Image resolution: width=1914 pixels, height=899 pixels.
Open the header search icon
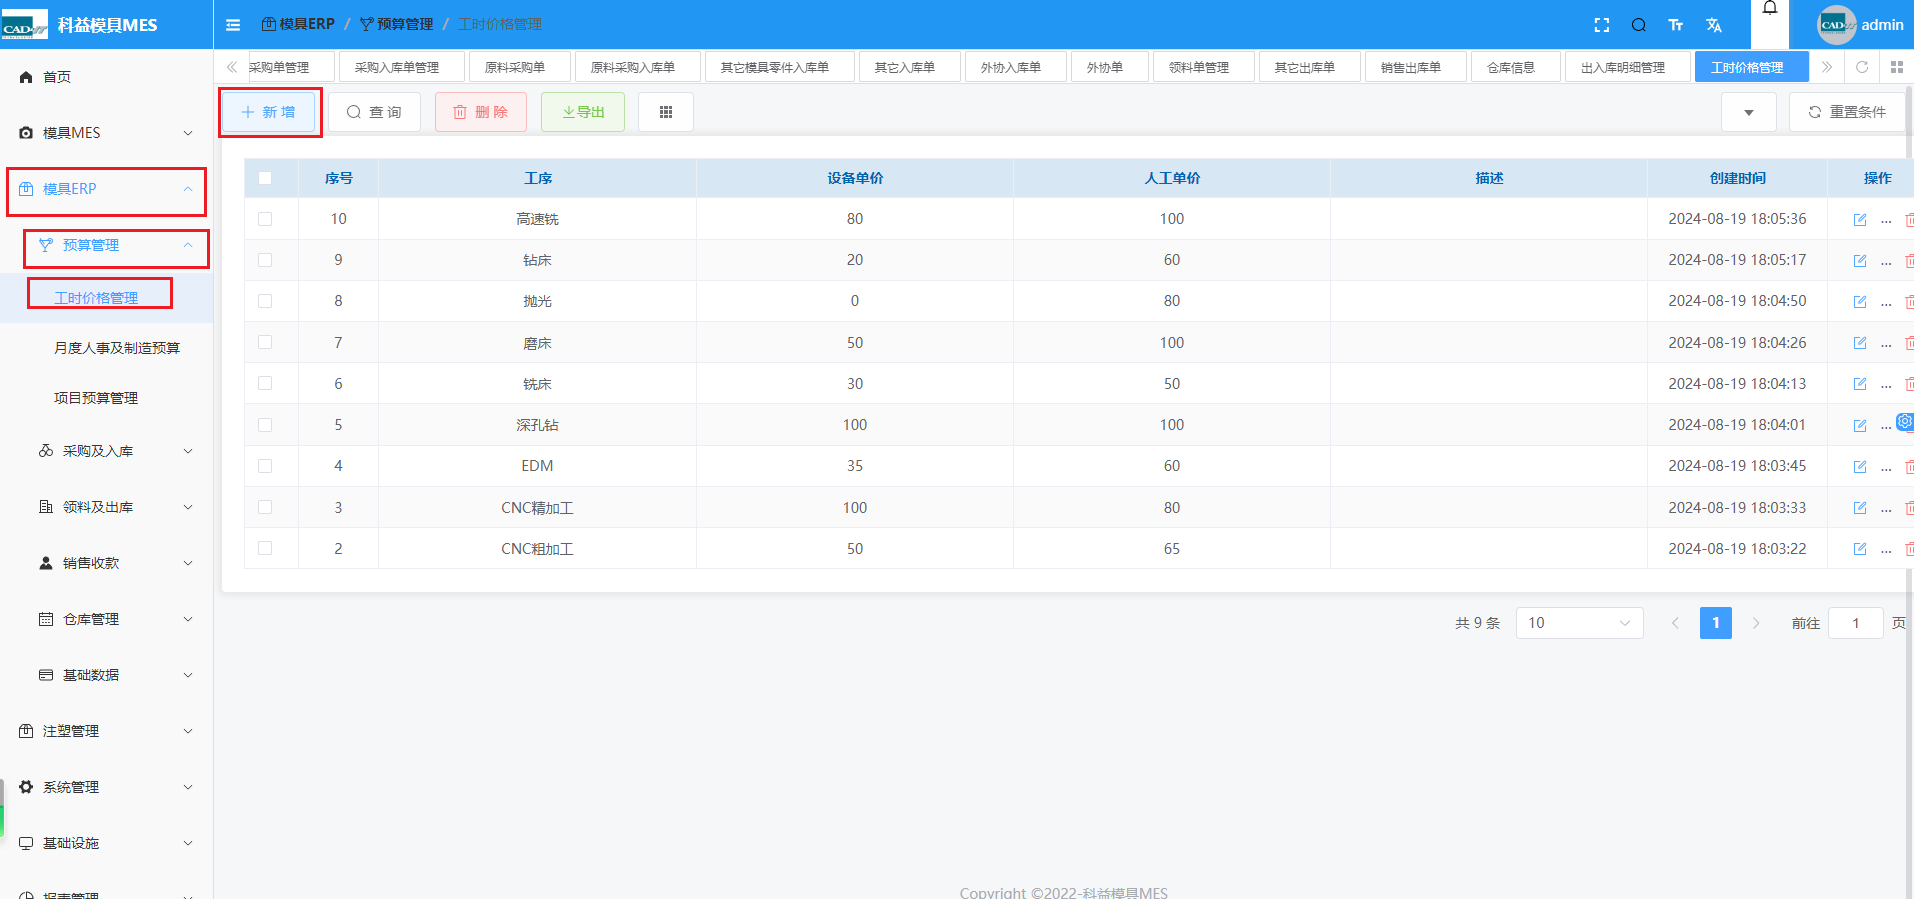coord(1639,25)
